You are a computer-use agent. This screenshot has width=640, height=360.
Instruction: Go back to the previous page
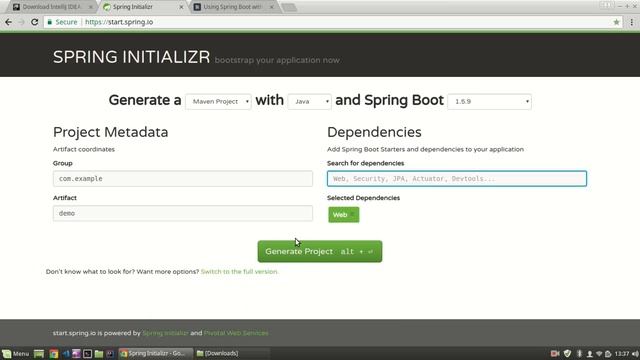point(8,22)
